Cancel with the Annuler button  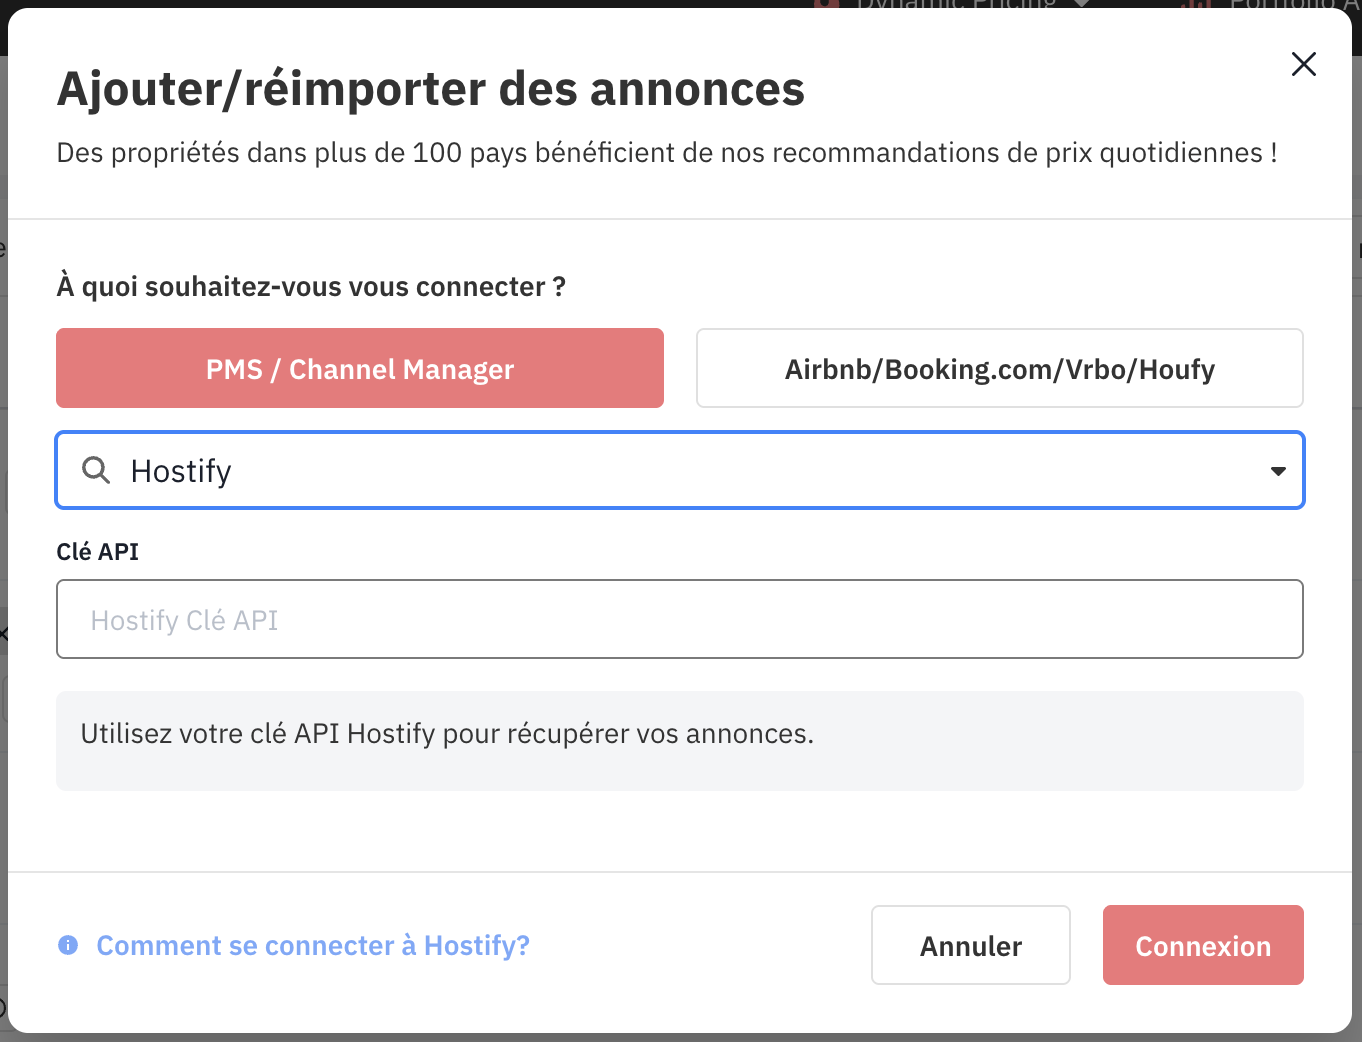[970, 945]
